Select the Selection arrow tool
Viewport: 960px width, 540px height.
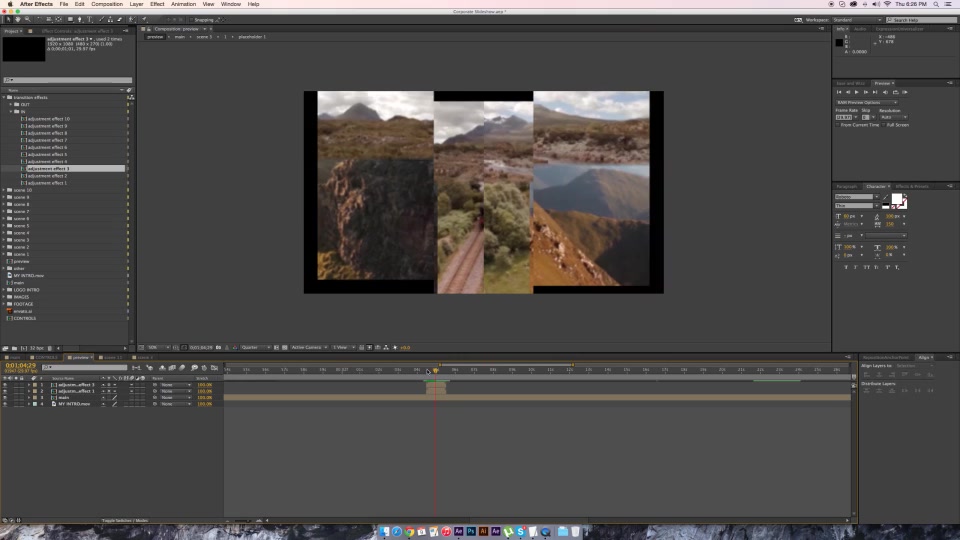point(9,20)
